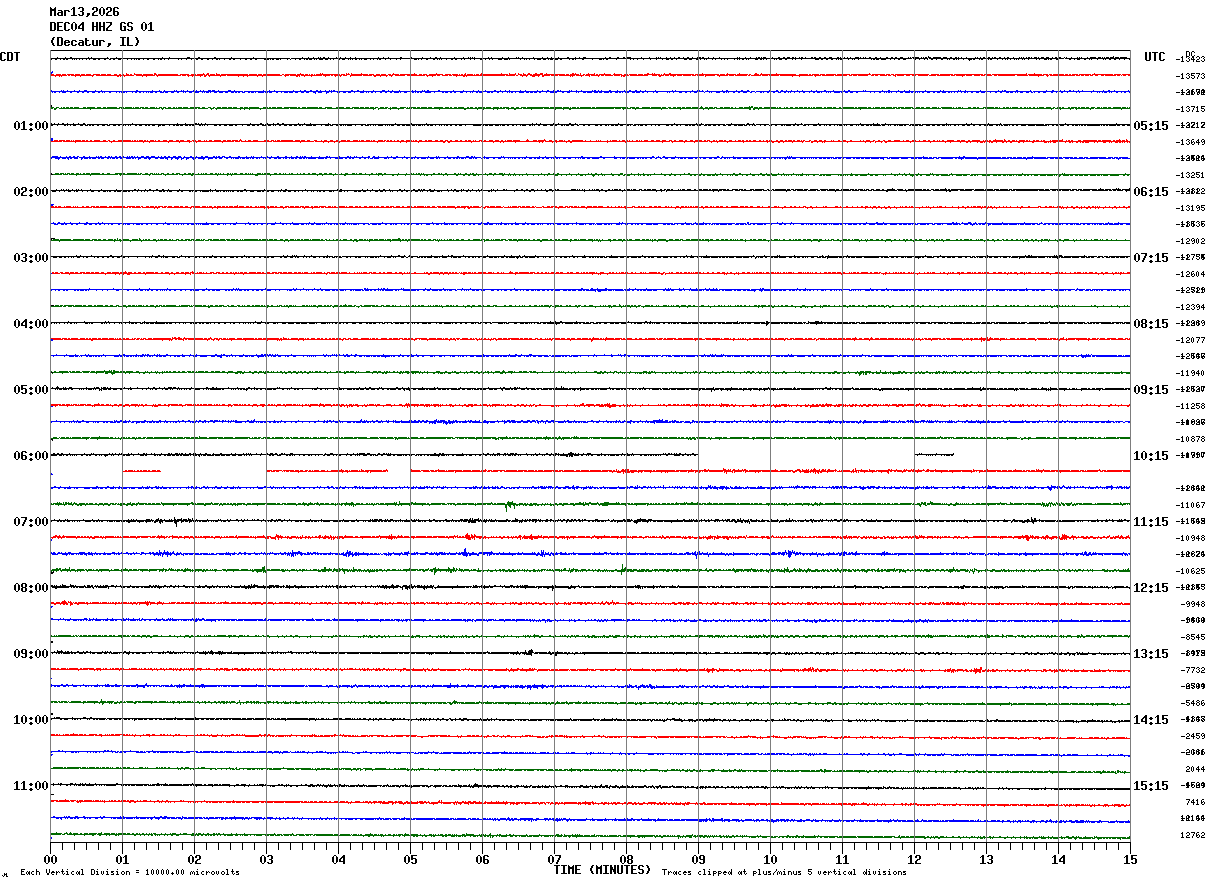This screenshot has height=886, width=1210.
Task: Select the 01:00 CDT hour label
Action: (31, 126)
